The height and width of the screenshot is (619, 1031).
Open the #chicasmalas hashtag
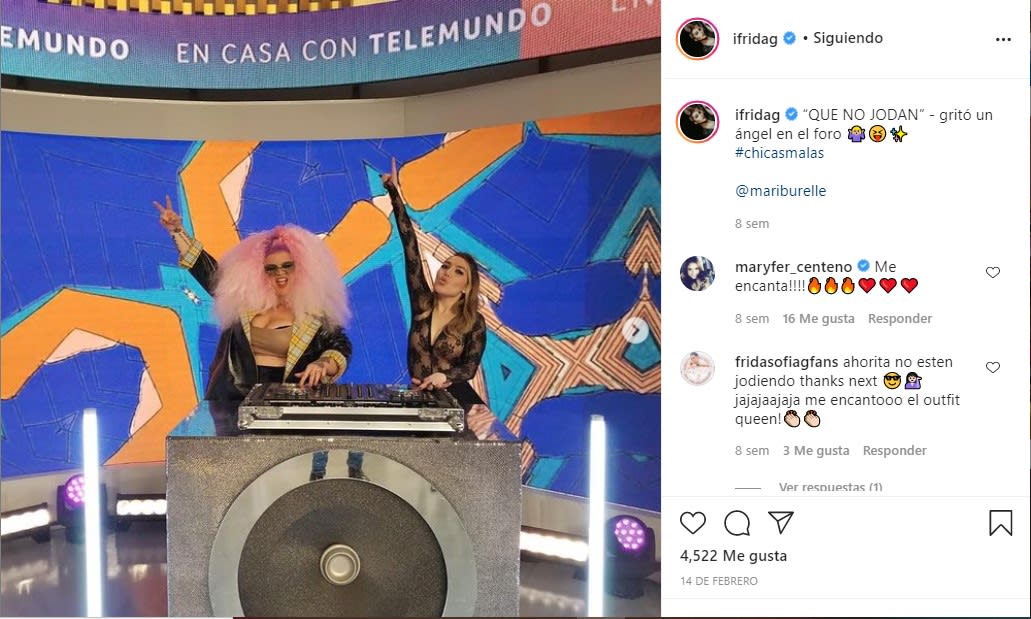779,153
